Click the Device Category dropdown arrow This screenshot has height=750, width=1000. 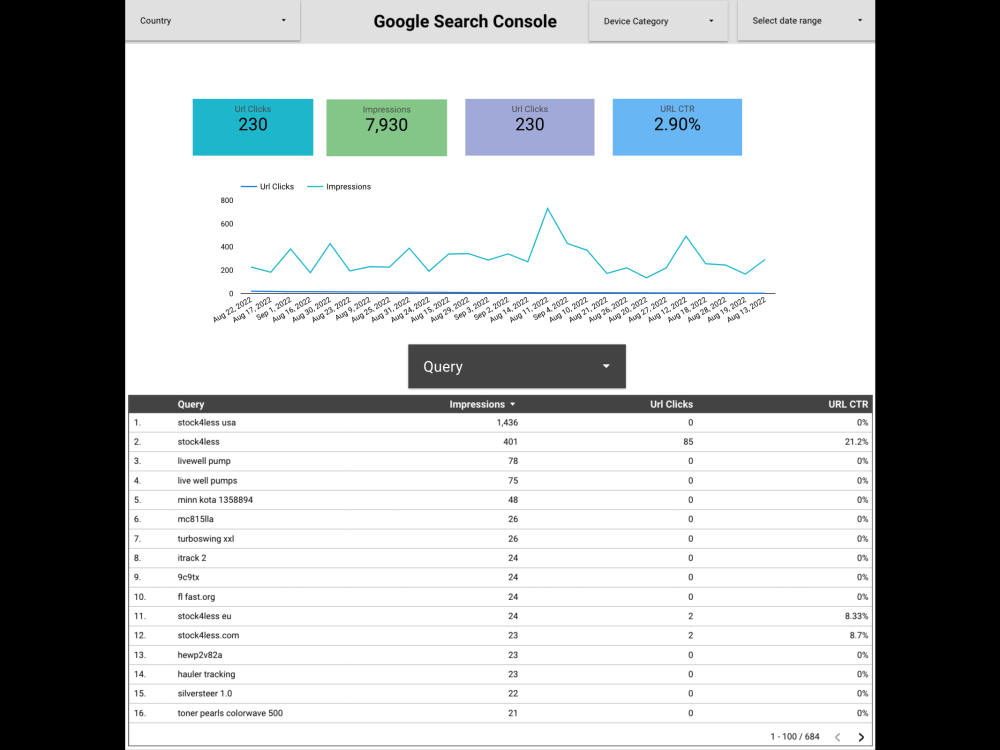713,20
